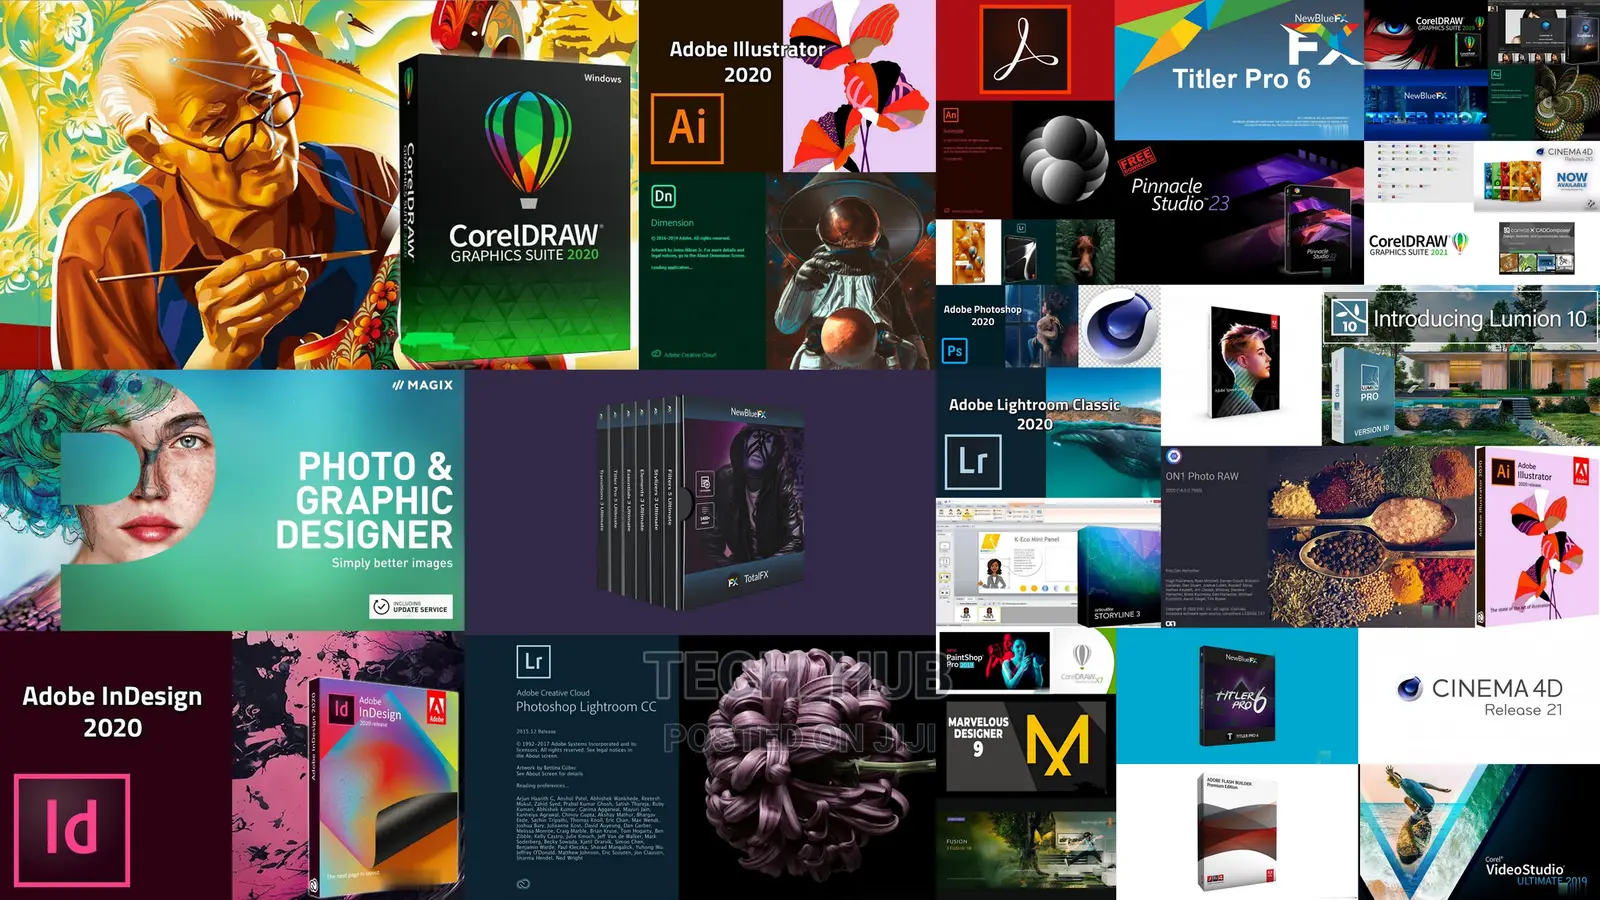Click the 'VideoStudio ULTIMATE 2019' text
The height and width of the screenshot is (900, 1600).
[1536, 874]
